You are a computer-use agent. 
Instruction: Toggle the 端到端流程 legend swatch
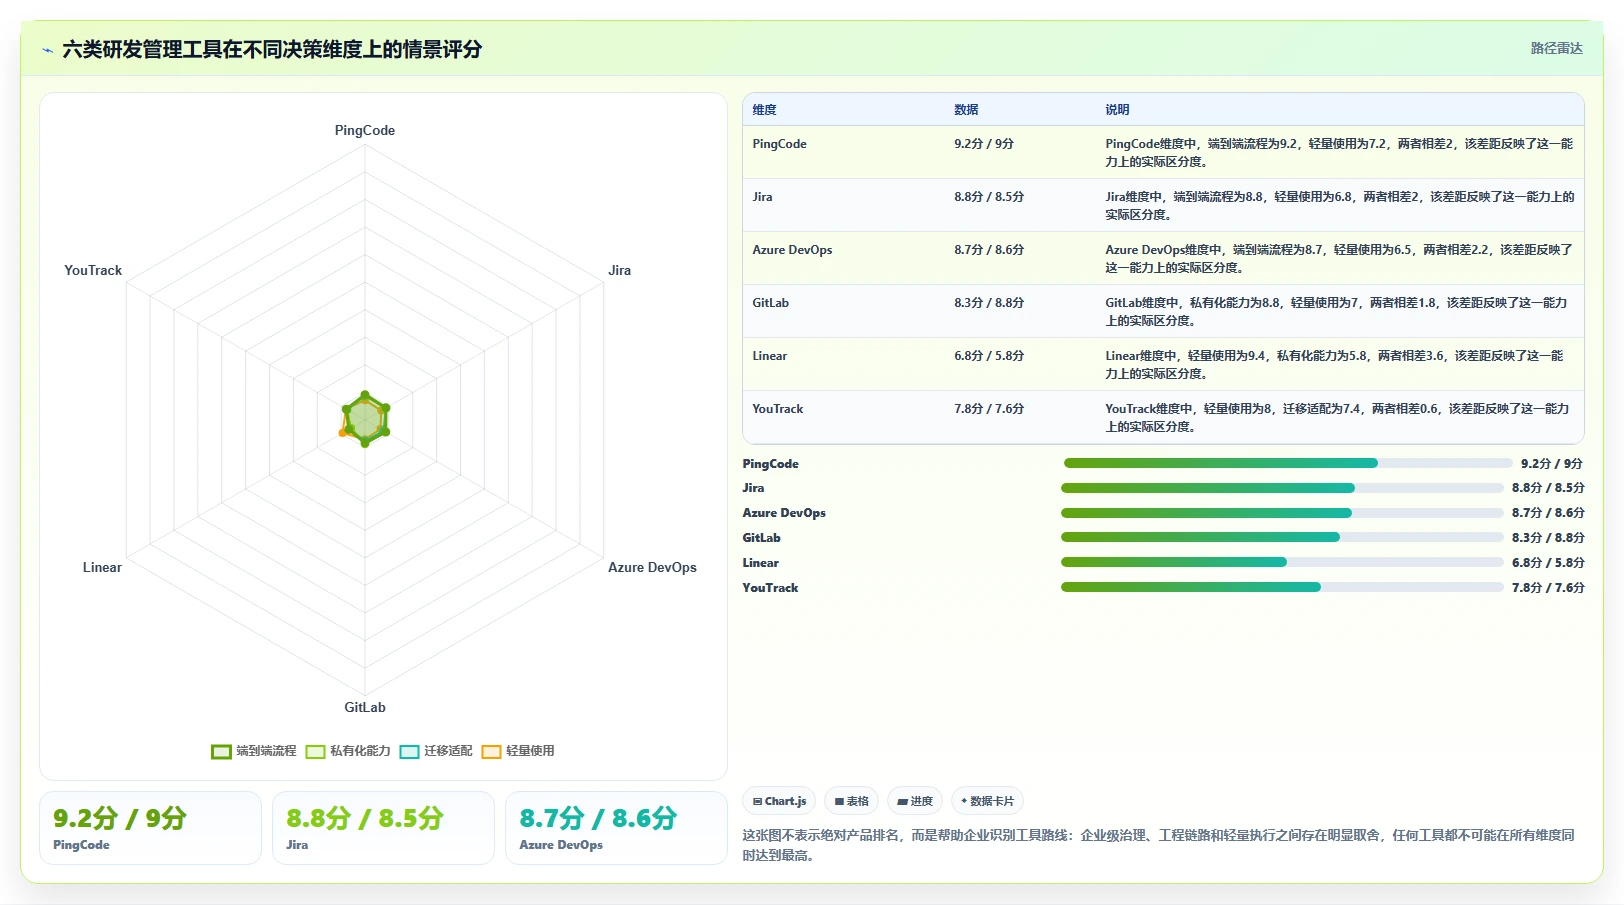click(221, 752)
